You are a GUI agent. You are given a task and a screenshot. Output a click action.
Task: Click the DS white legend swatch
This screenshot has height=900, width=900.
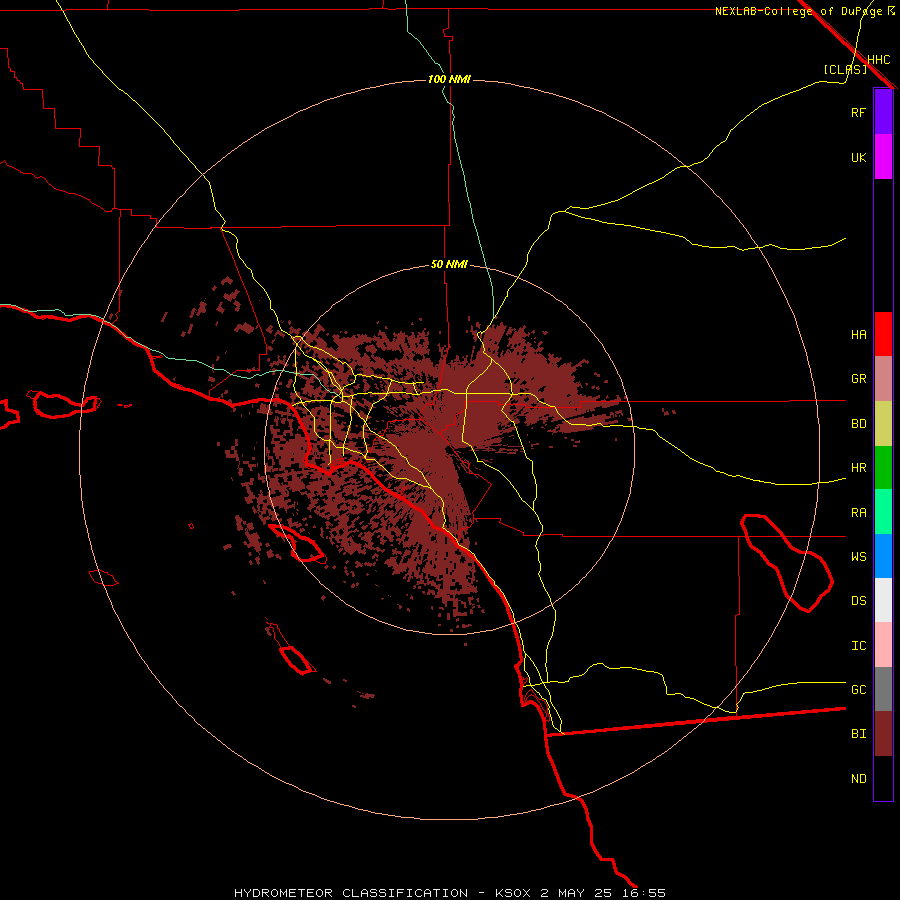coord(883,600)
